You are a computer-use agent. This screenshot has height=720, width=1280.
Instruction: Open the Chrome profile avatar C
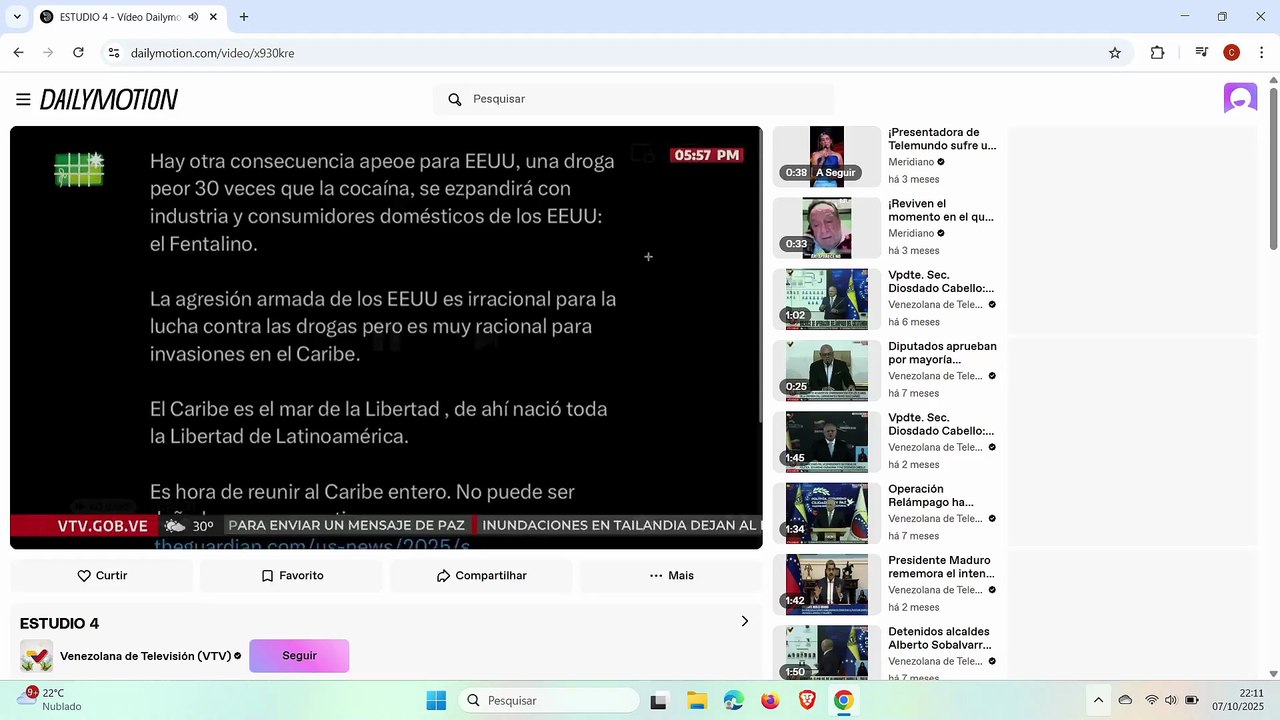(1231, 53)
